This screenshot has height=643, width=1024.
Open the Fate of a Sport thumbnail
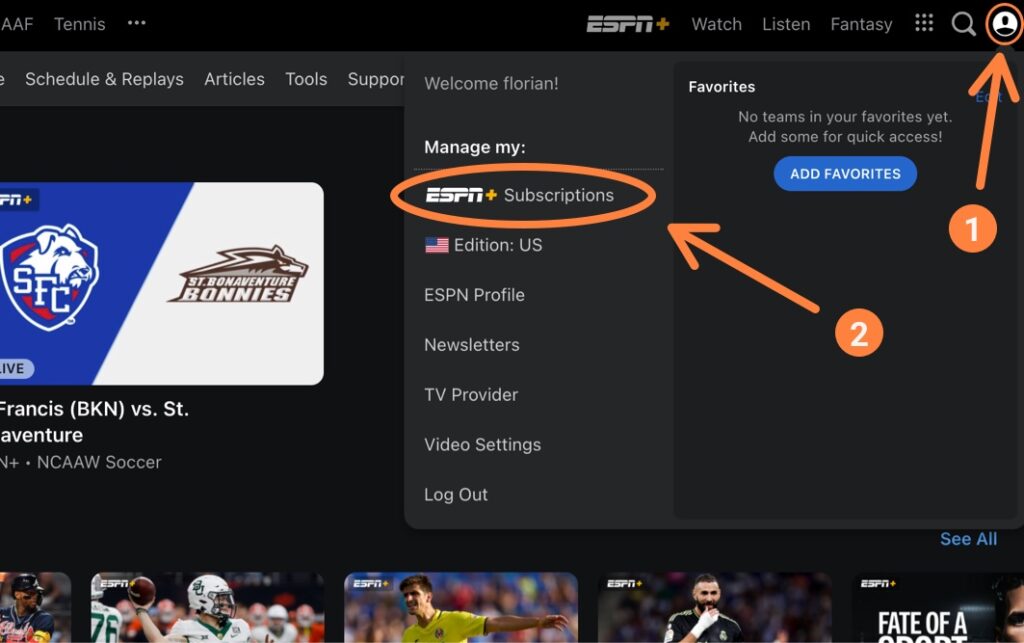click(938, 608)
